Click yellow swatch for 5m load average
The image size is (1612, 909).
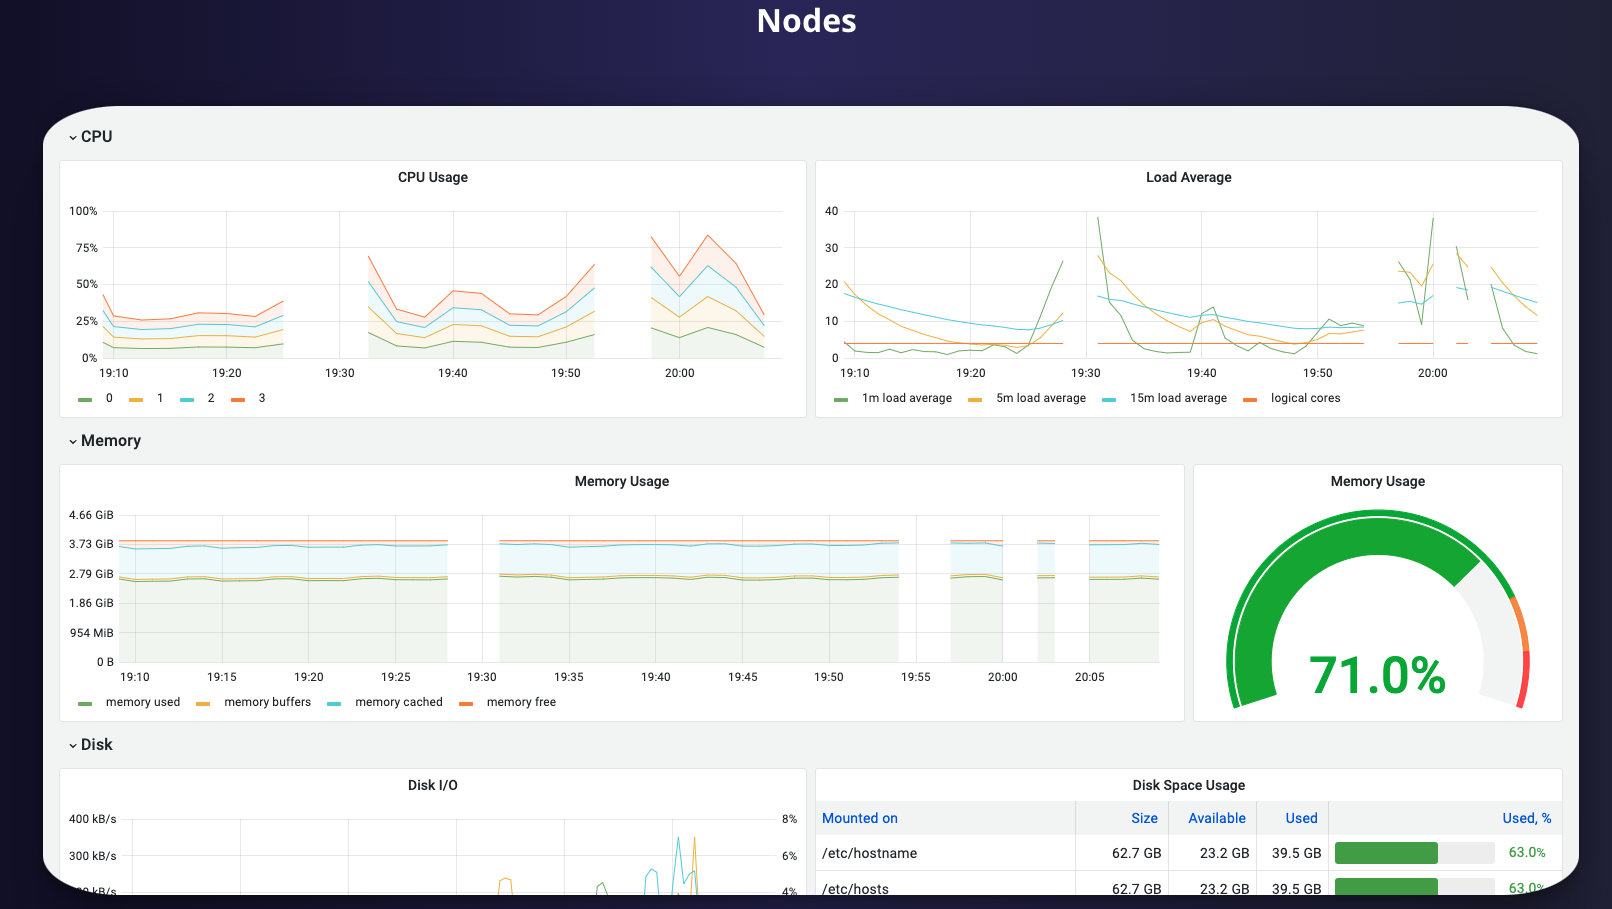coord(975,399)
